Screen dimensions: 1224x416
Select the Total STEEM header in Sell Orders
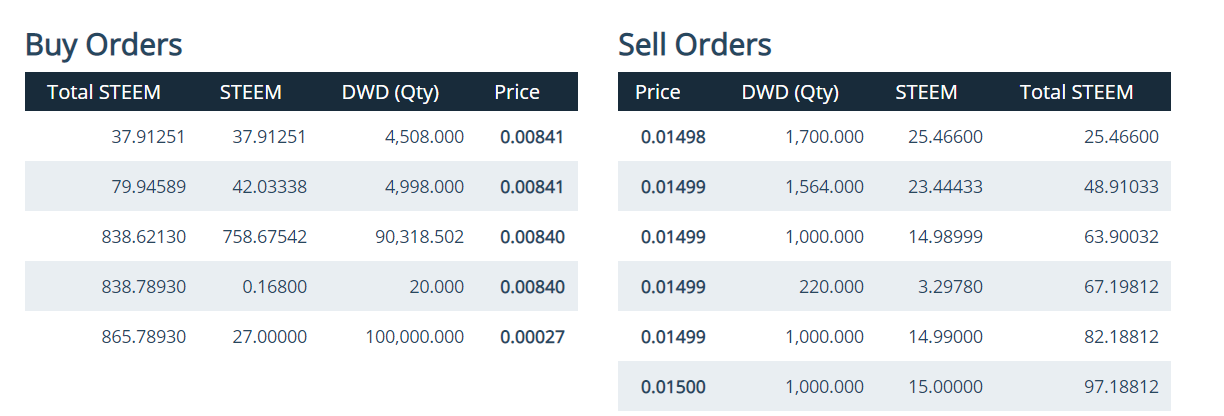click(1077, 92)
